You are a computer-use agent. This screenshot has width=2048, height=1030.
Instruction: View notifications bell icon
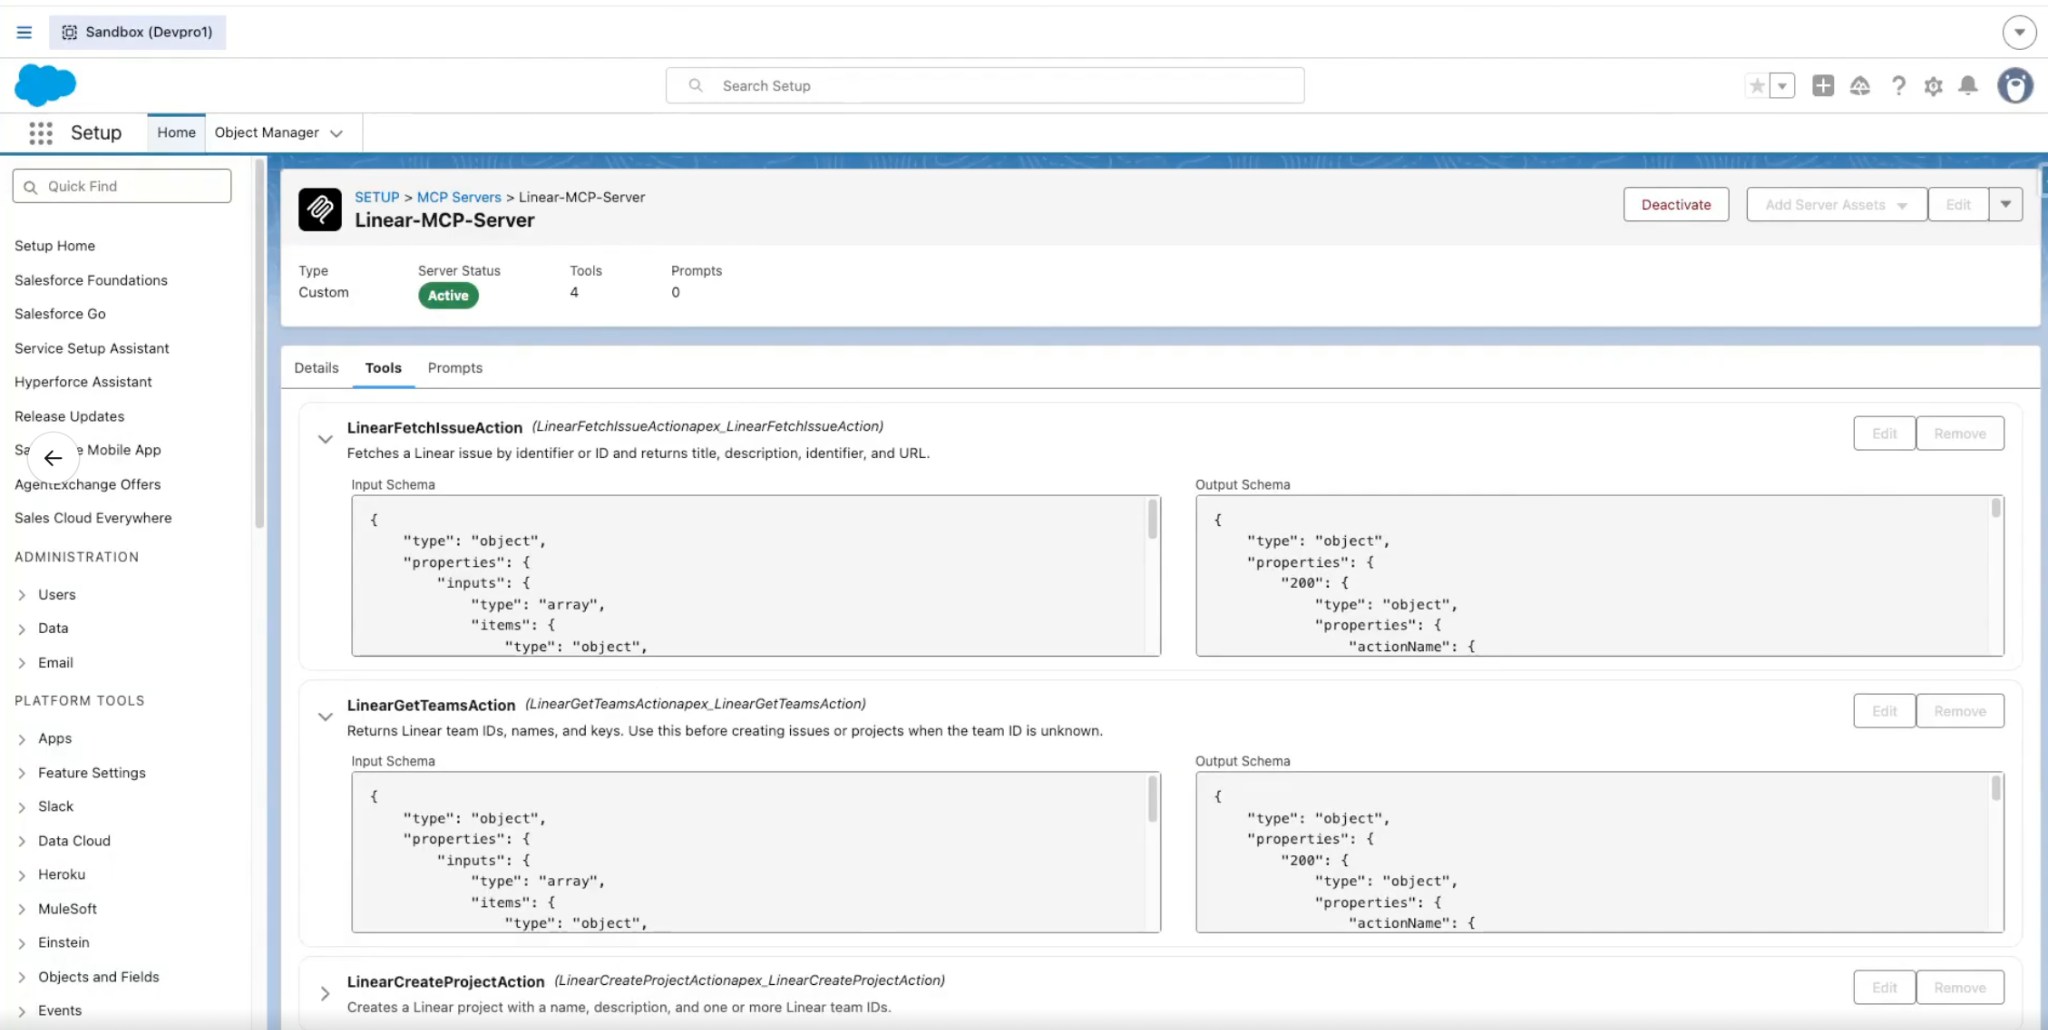[x=1968, y=86]
